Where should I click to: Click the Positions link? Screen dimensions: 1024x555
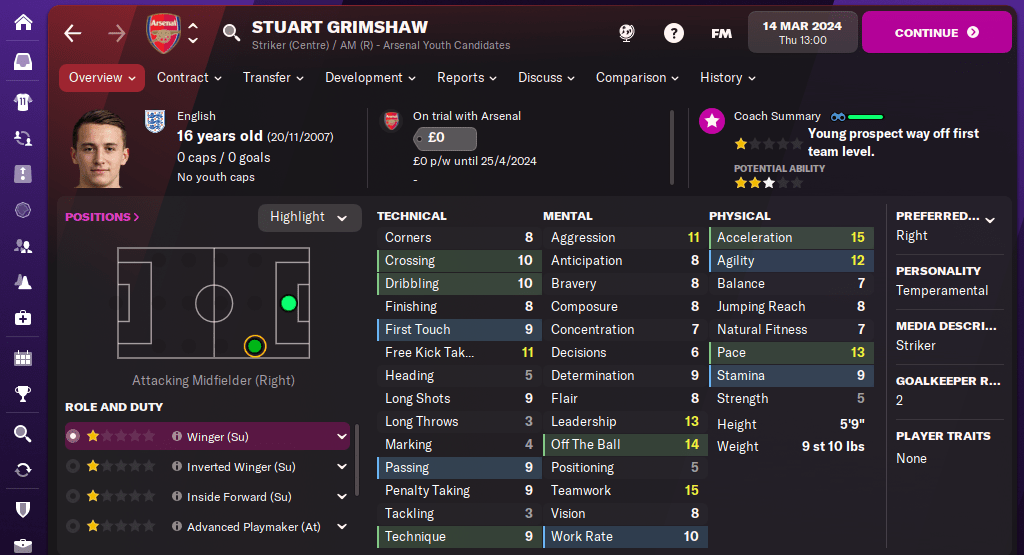[x=102, y=217]
